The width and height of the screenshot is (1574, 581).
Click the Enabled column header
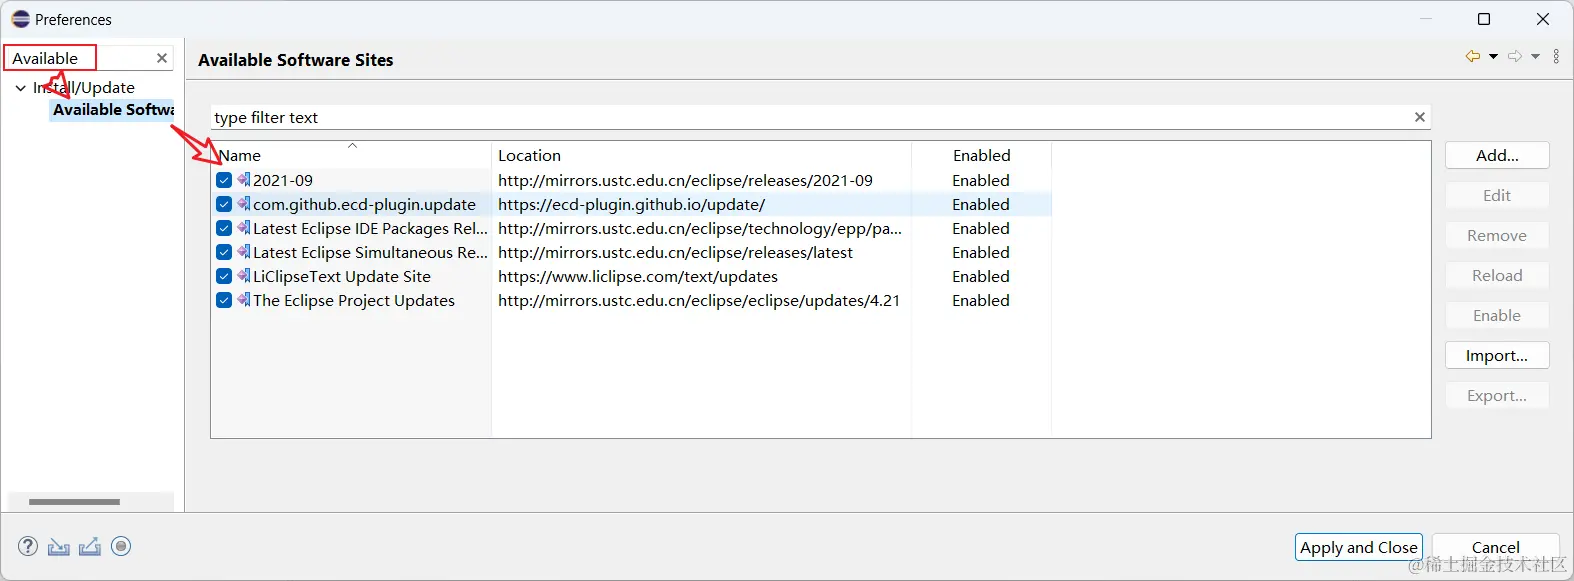pos(981,155)
